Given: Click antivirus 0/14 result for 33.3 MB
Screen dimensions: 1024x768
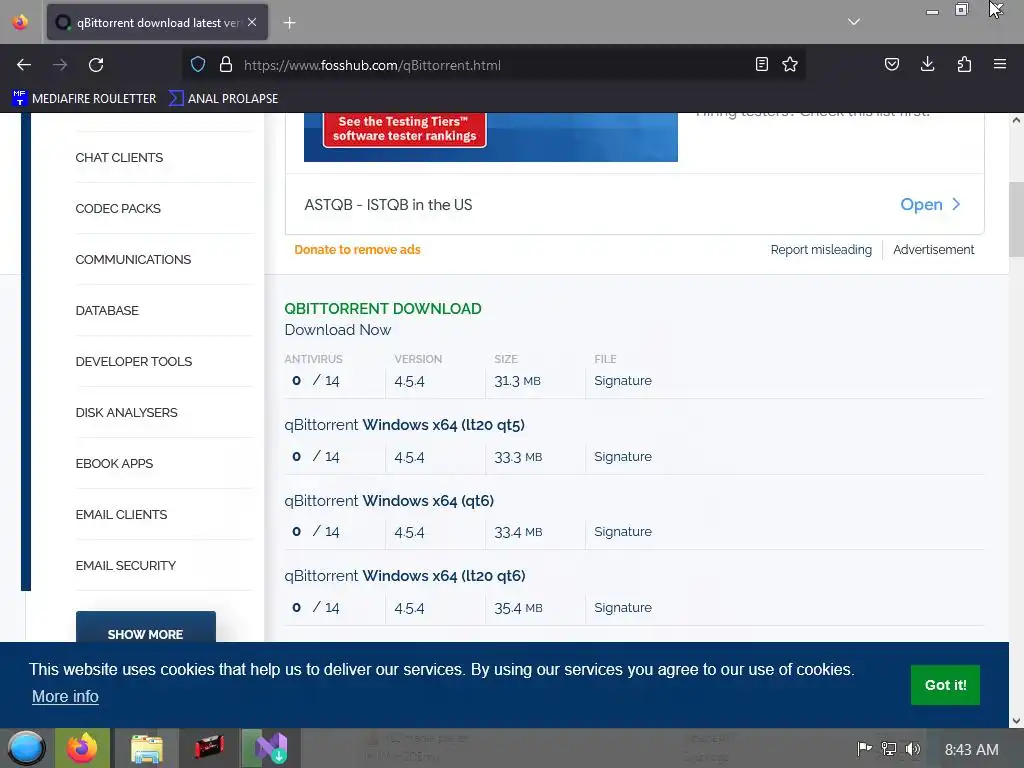Looking at the screenshot, I should (316, 456).
